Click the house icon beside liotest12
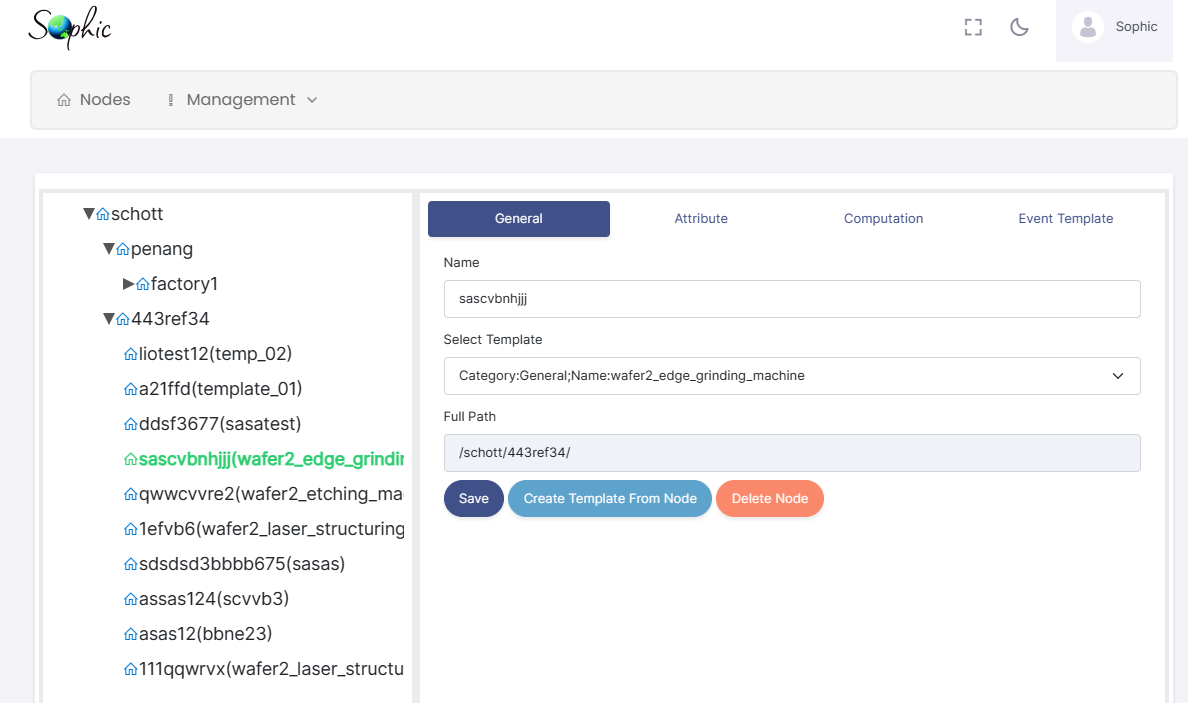This screenshot has width=1188, height=703. point(130,354)
